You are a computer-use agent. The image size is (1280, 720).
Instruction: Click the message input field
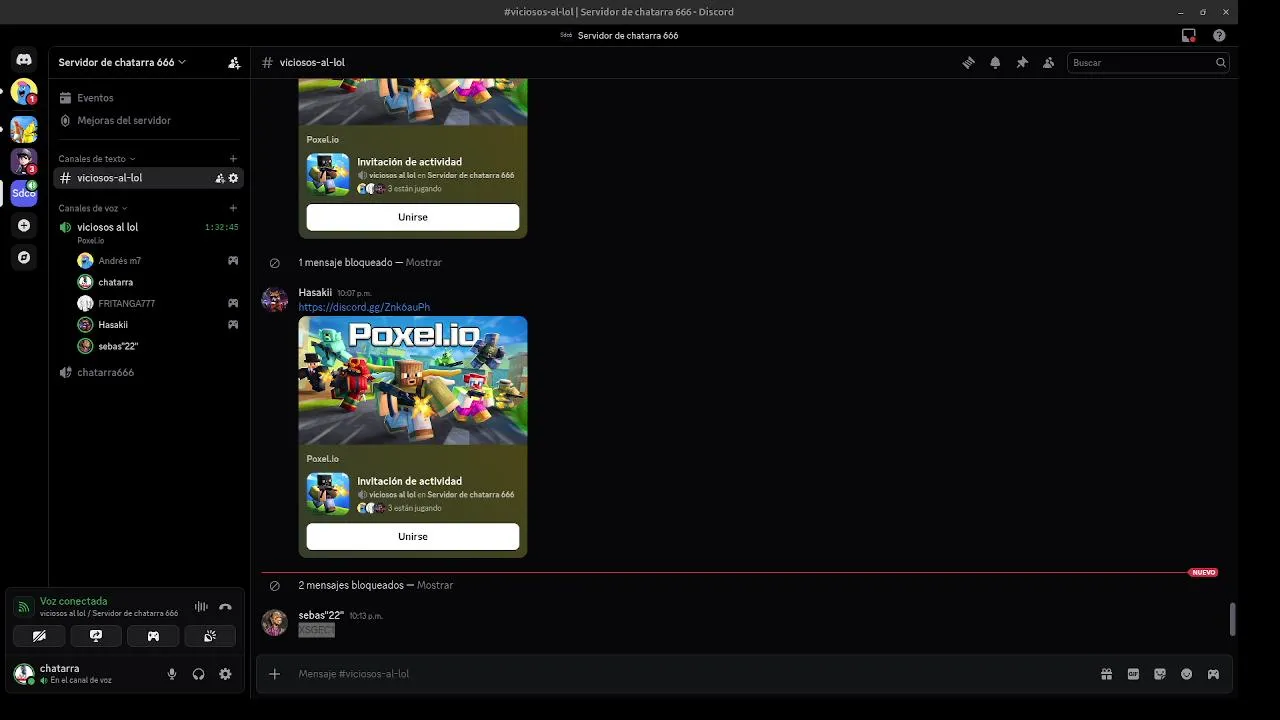pyautogui.click(x=690, y=674)
